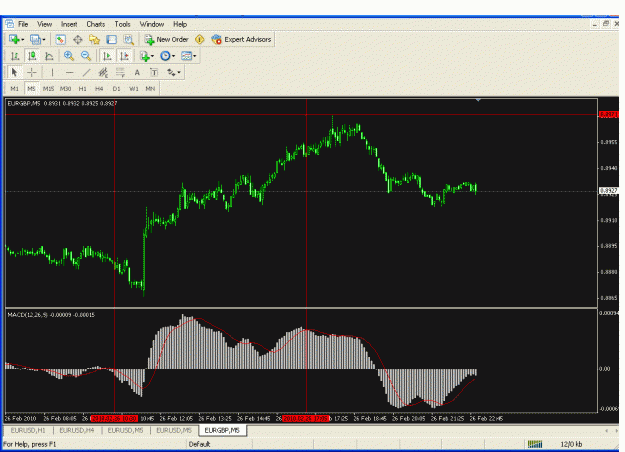
Task: Switch chart to Bar Chart type
Action: pos(15,56)
